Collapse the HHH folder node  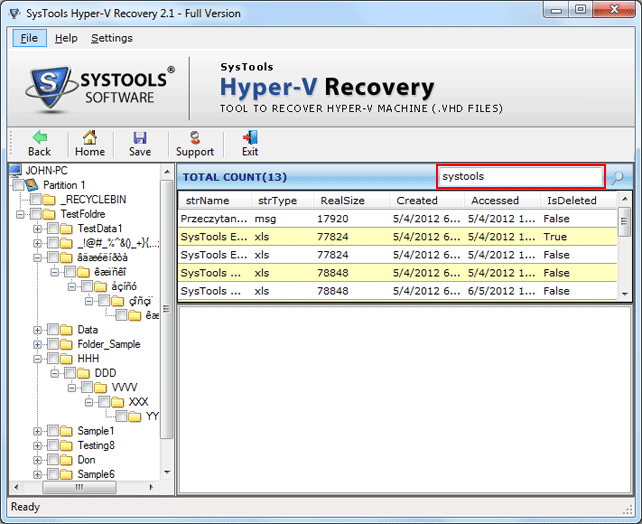[38, 359]
